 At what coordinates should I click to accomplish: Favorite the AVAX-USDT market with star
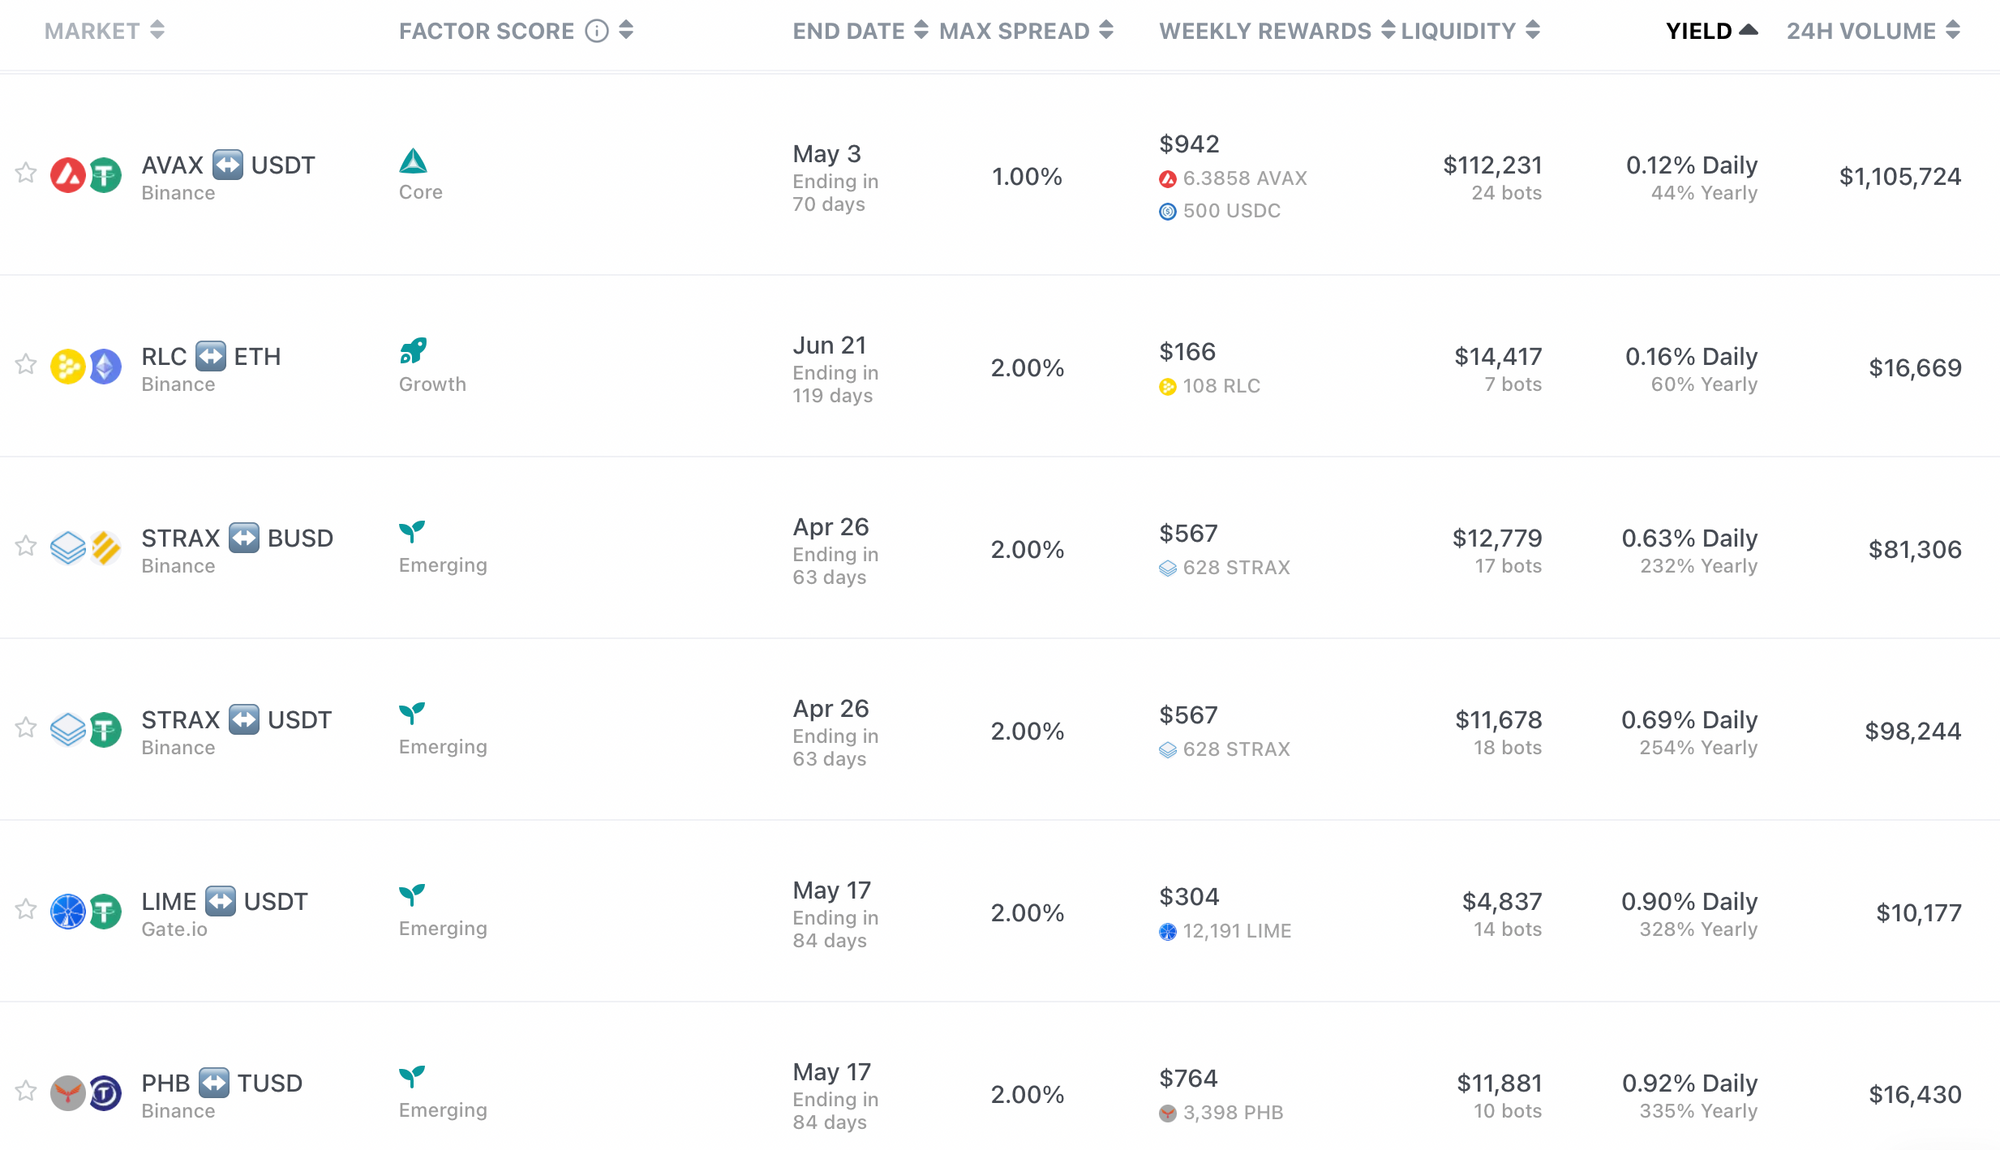point(26,173)
